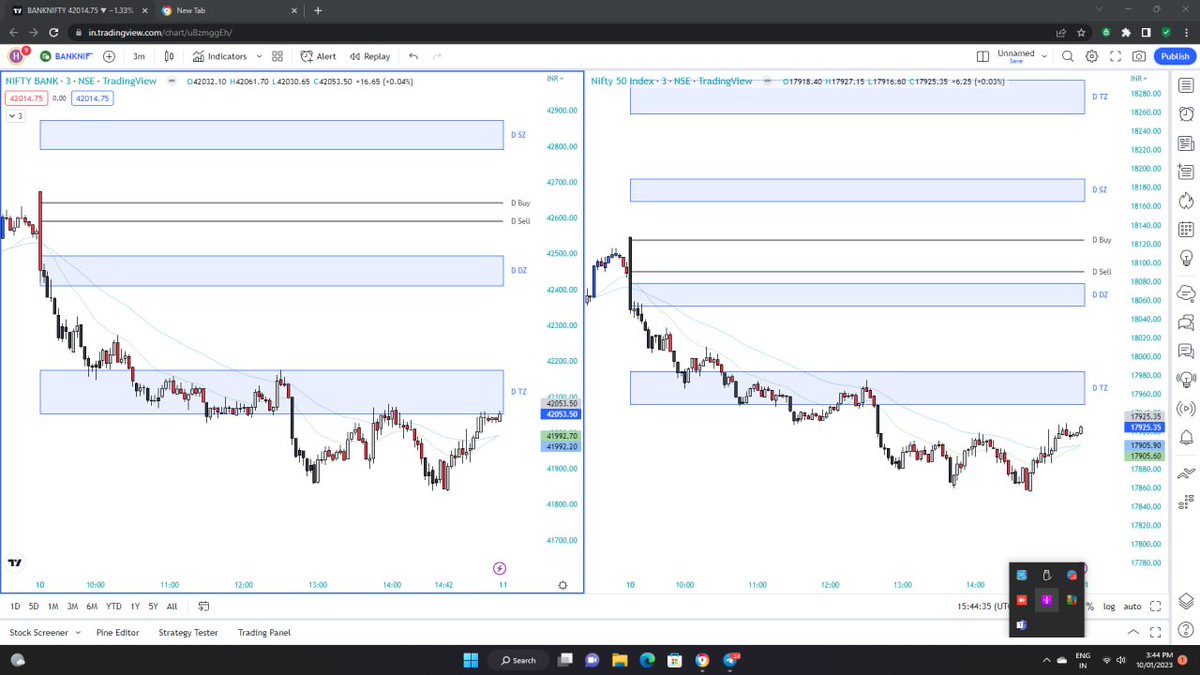Open Public Chats cloud bubble icon
Viewport: 1200px width, 675px height.
pyautogui.click(x=1187, y=292)
